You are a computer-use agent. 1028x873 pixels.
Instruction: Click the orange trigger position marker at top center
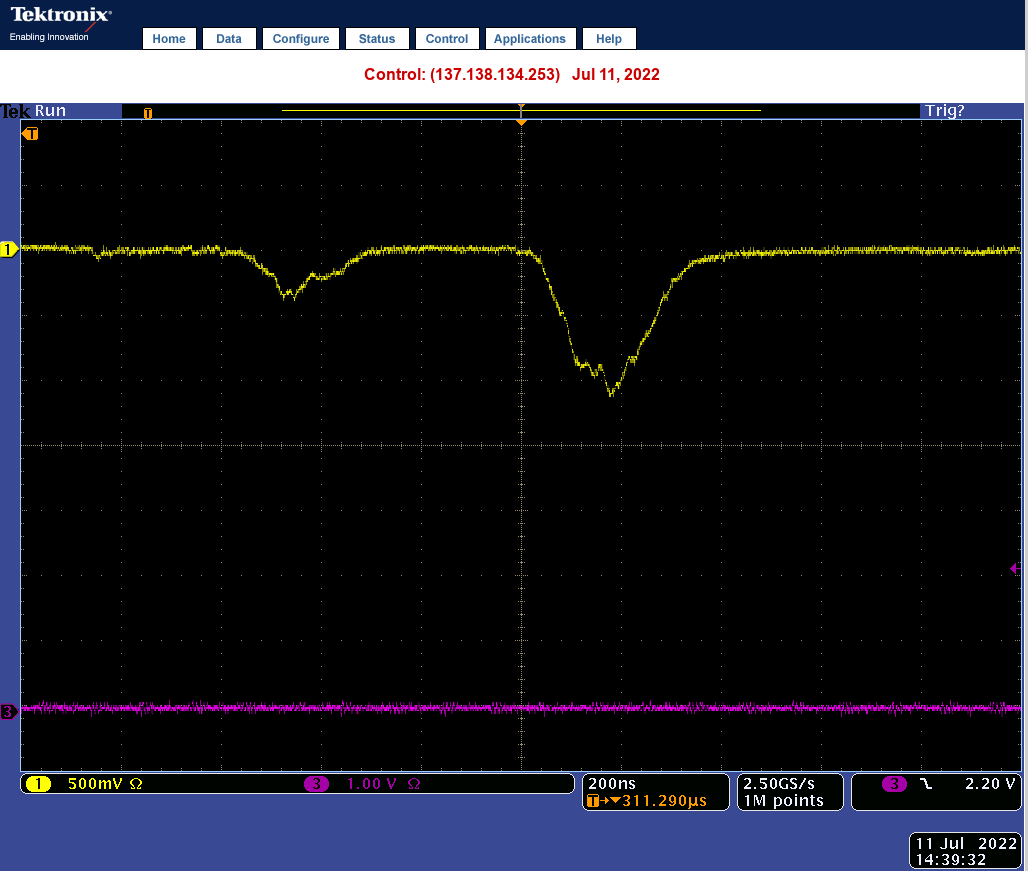click(x=520, y=119)
